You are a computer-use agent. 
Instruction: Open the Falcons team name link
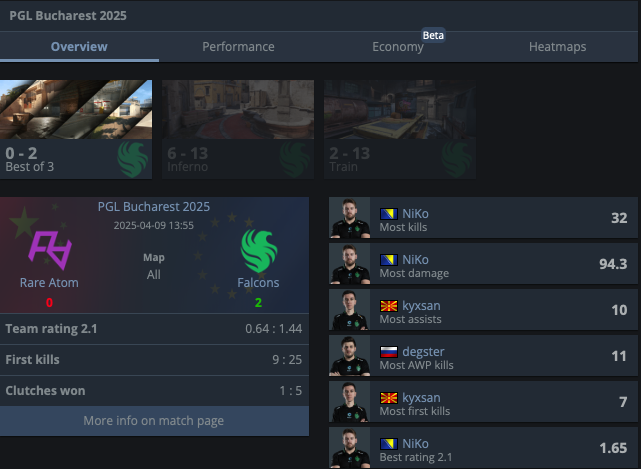tap(258, 283)
